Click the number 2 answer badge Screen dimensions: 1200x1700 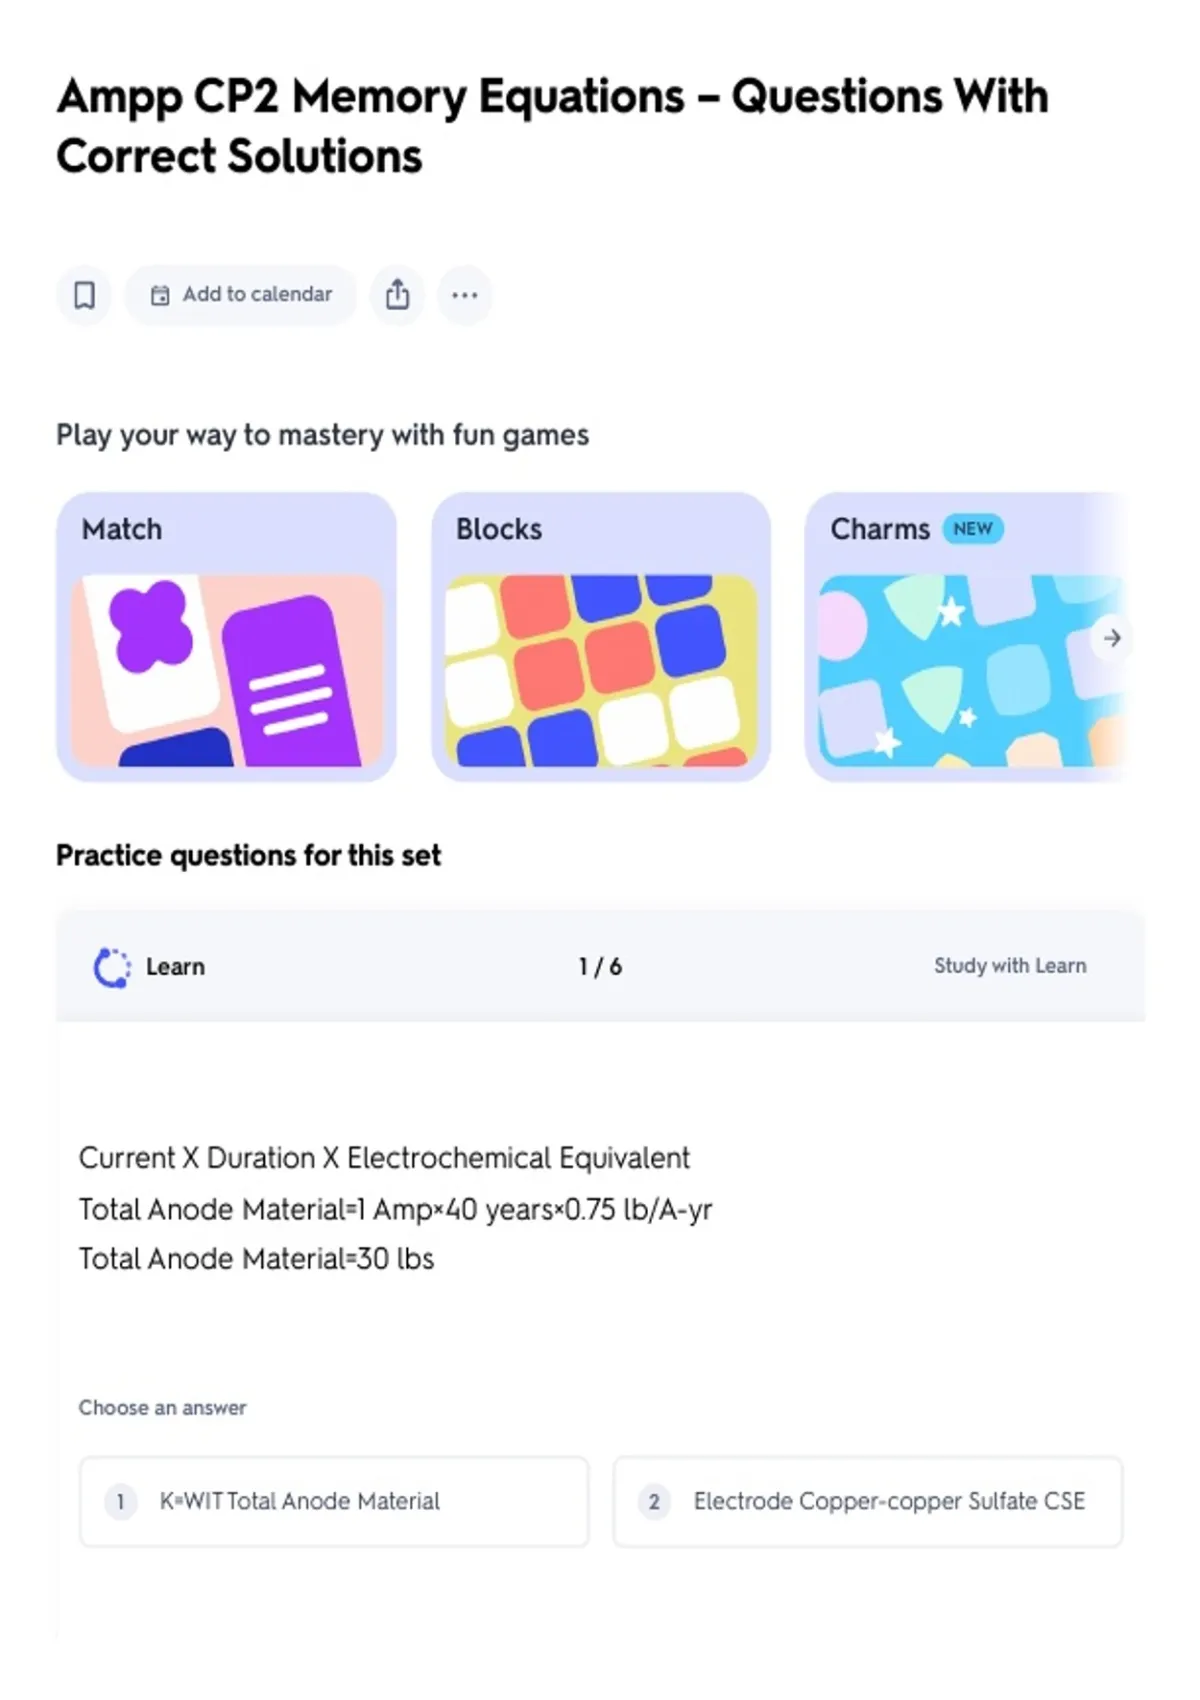point(654,1502)
